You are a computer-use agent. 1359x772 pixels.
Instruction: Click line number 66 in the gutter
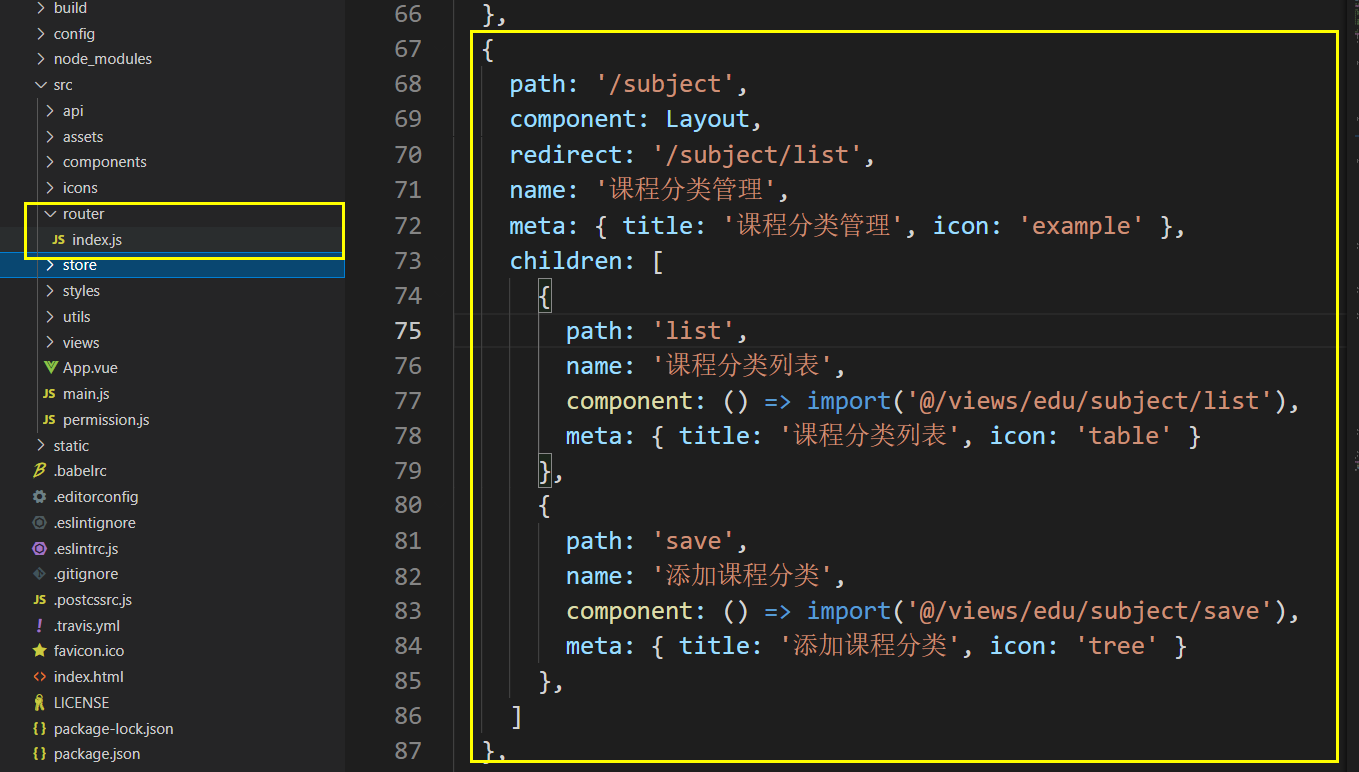[x=408, y=14]
